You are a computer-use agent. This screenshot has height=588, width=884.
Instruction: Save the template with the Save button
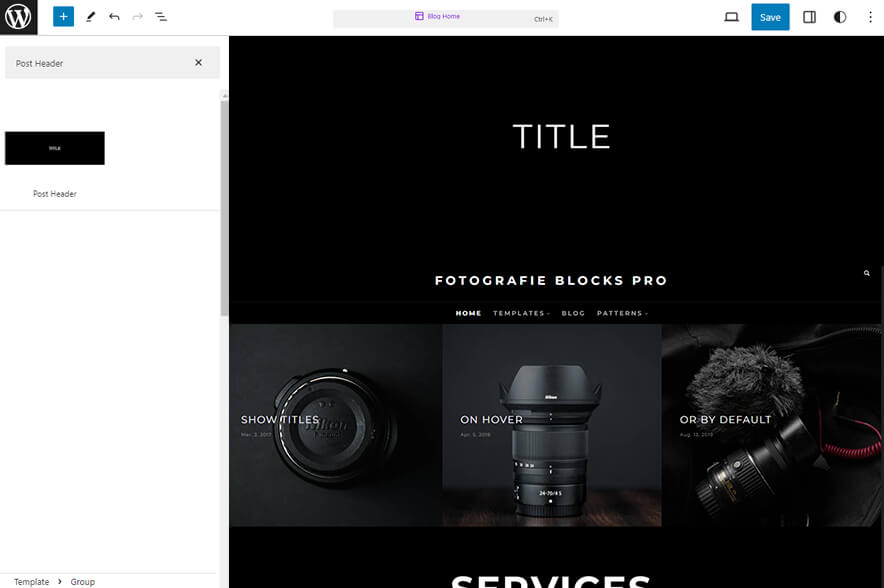pos(770,17)
